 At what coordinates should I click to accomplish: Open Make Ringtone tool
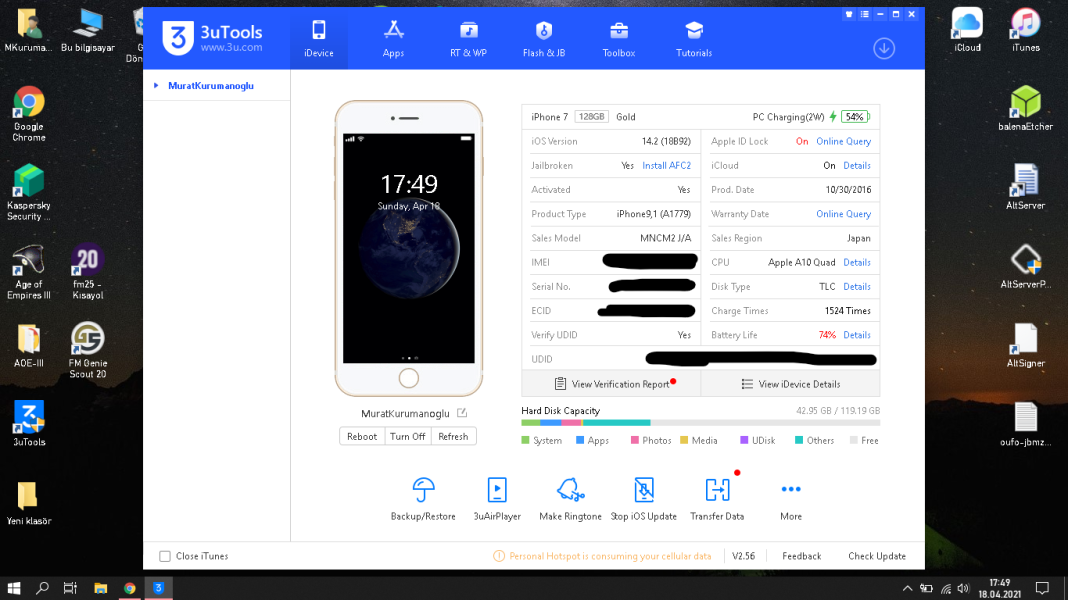(x=570, y=490)
